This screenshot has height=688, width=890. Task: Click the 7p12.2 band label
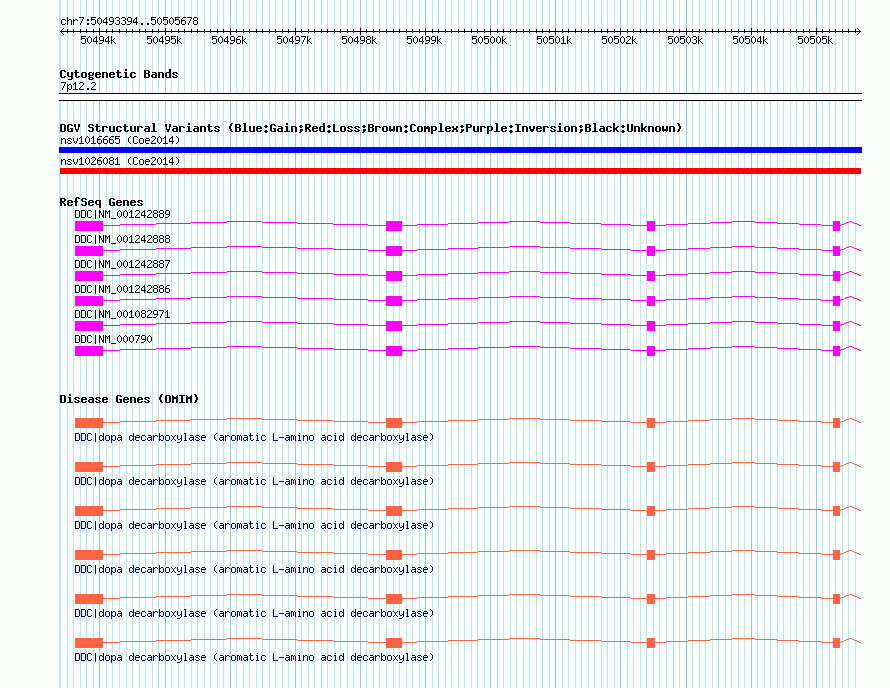(78, 86)
